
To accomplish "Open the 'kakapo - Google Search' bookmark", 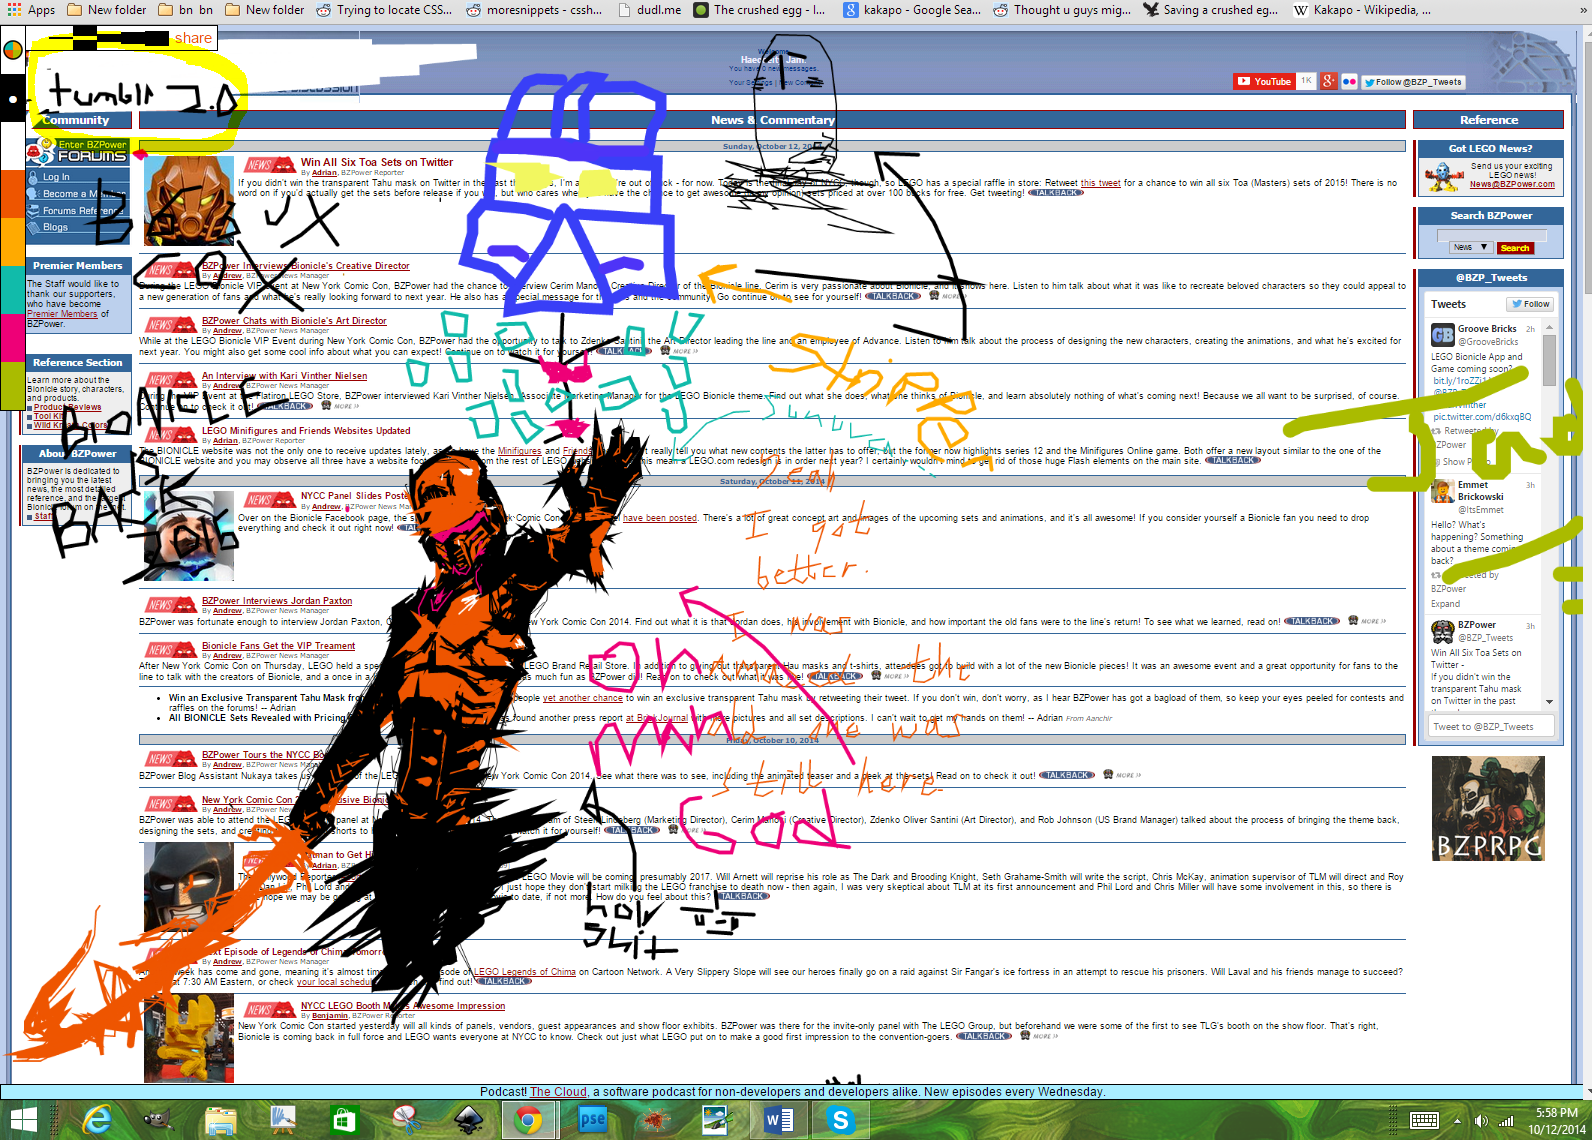I will (912, 10).
